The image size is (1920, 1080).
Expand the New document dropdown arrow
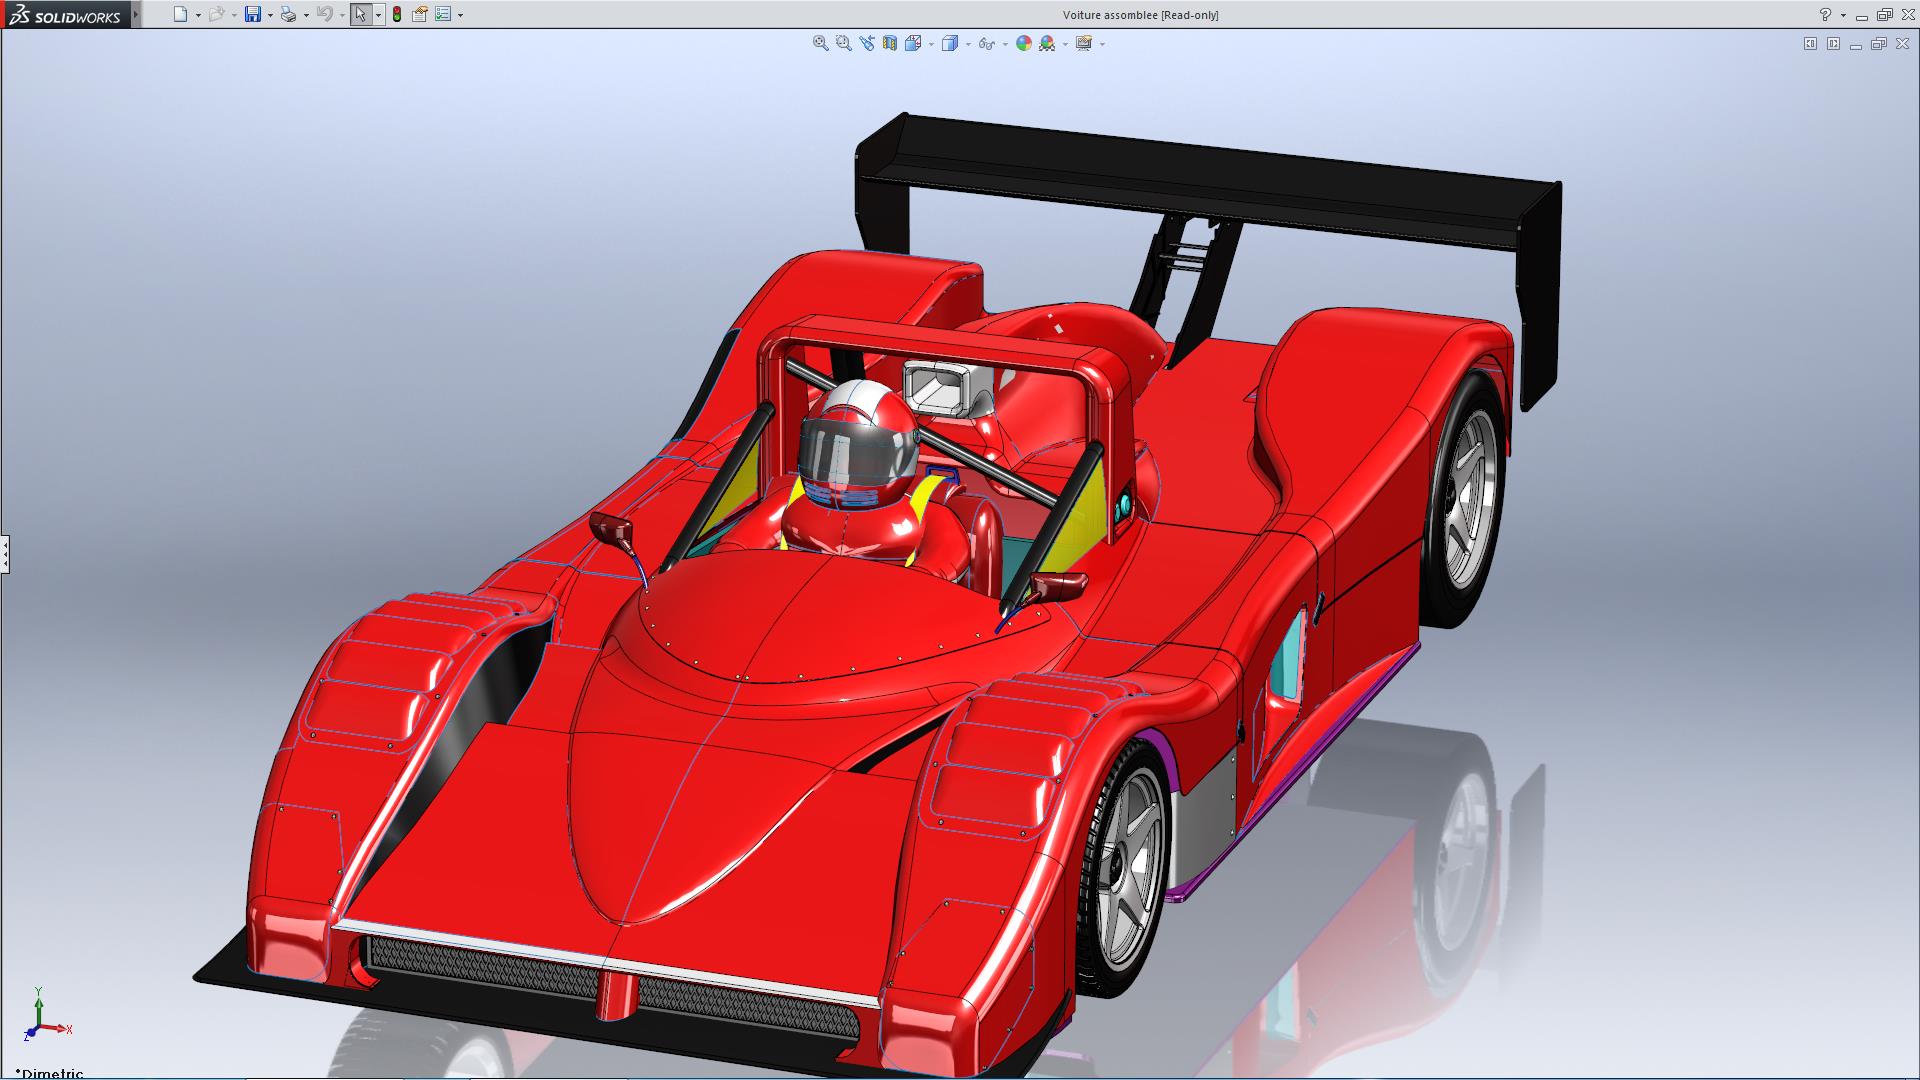198,15
